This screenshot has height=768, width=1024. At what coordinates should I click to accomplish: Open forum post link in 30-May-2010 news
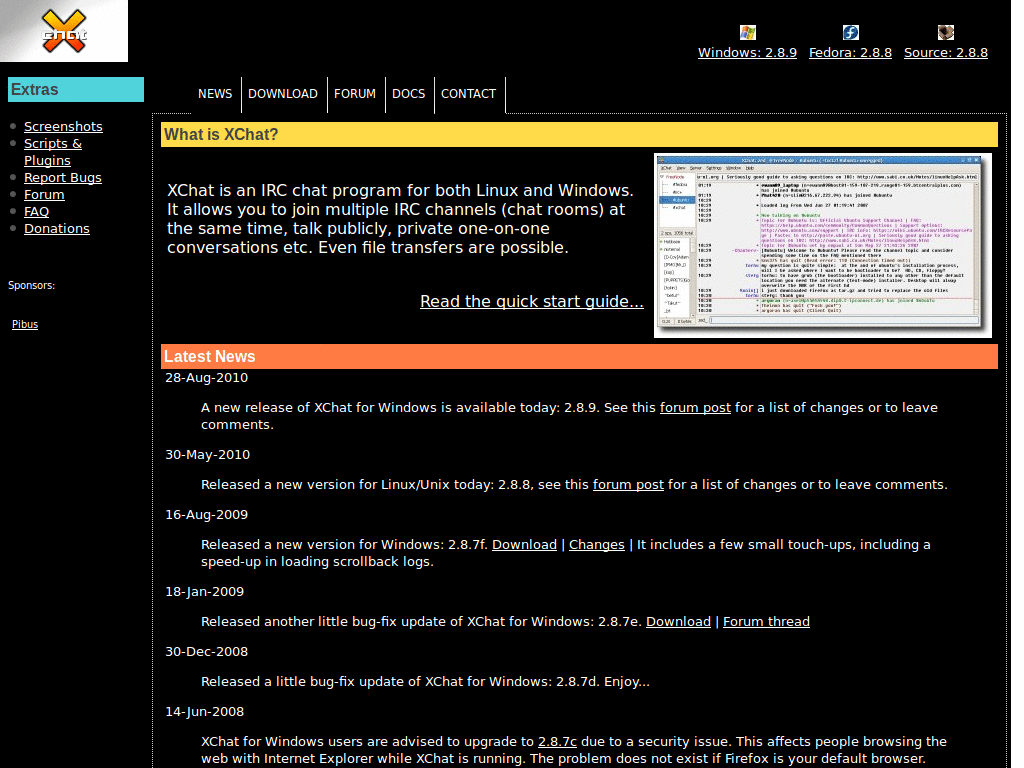(x=628, y=485)
